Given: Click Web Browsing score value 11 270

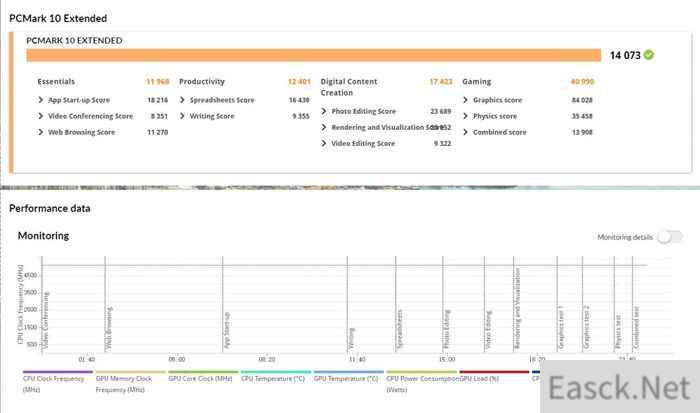Looking at the screenshot, I should click(x=158, y=132).
